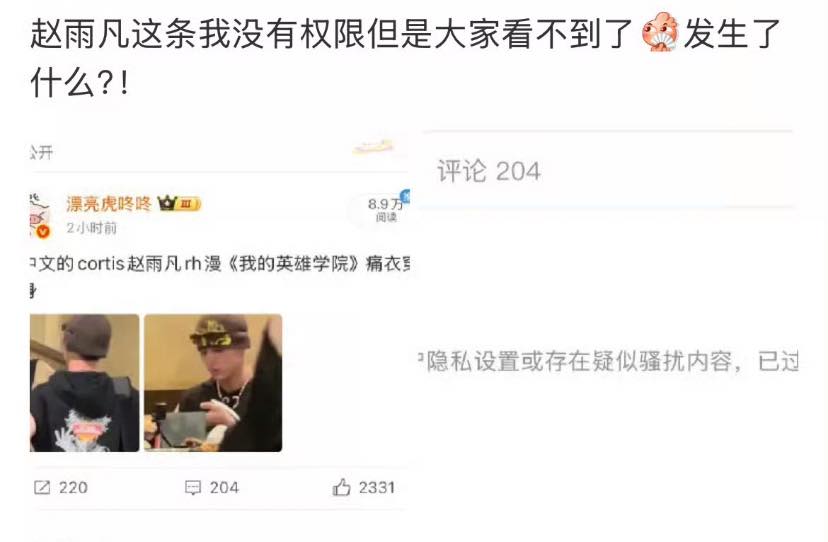This screenshot has width=828, height=542.
Task: Tap the repost icon beside 220
Action: coord(42,487)
